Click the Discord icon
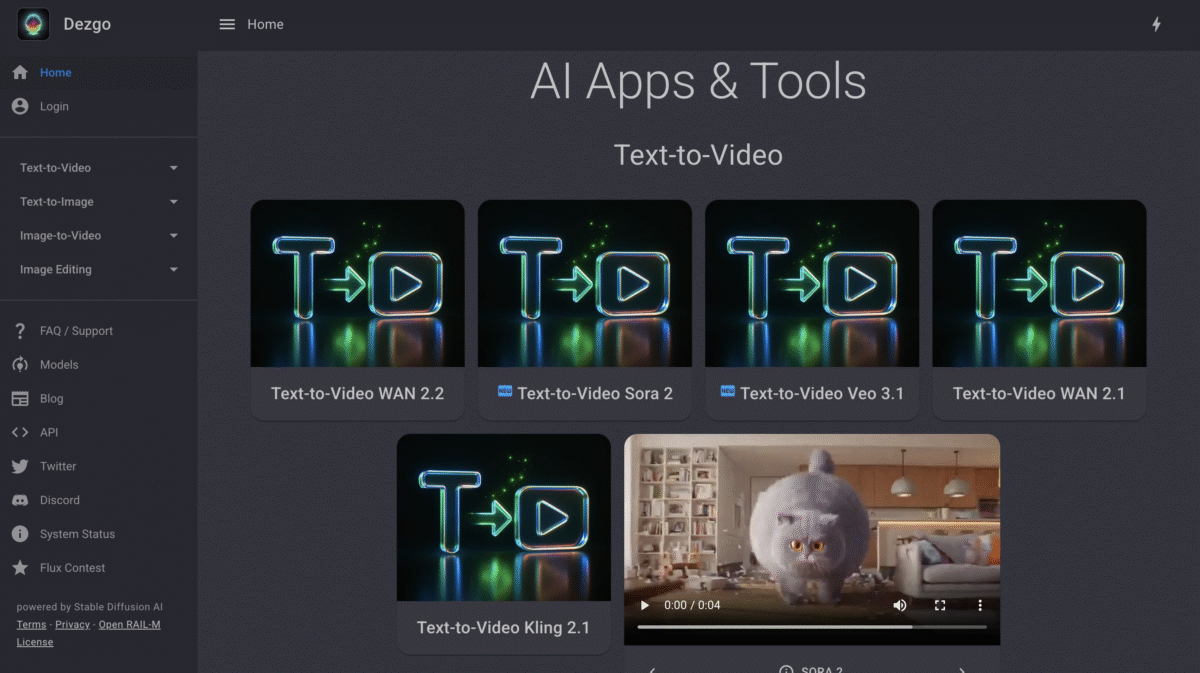 point(20,500)
